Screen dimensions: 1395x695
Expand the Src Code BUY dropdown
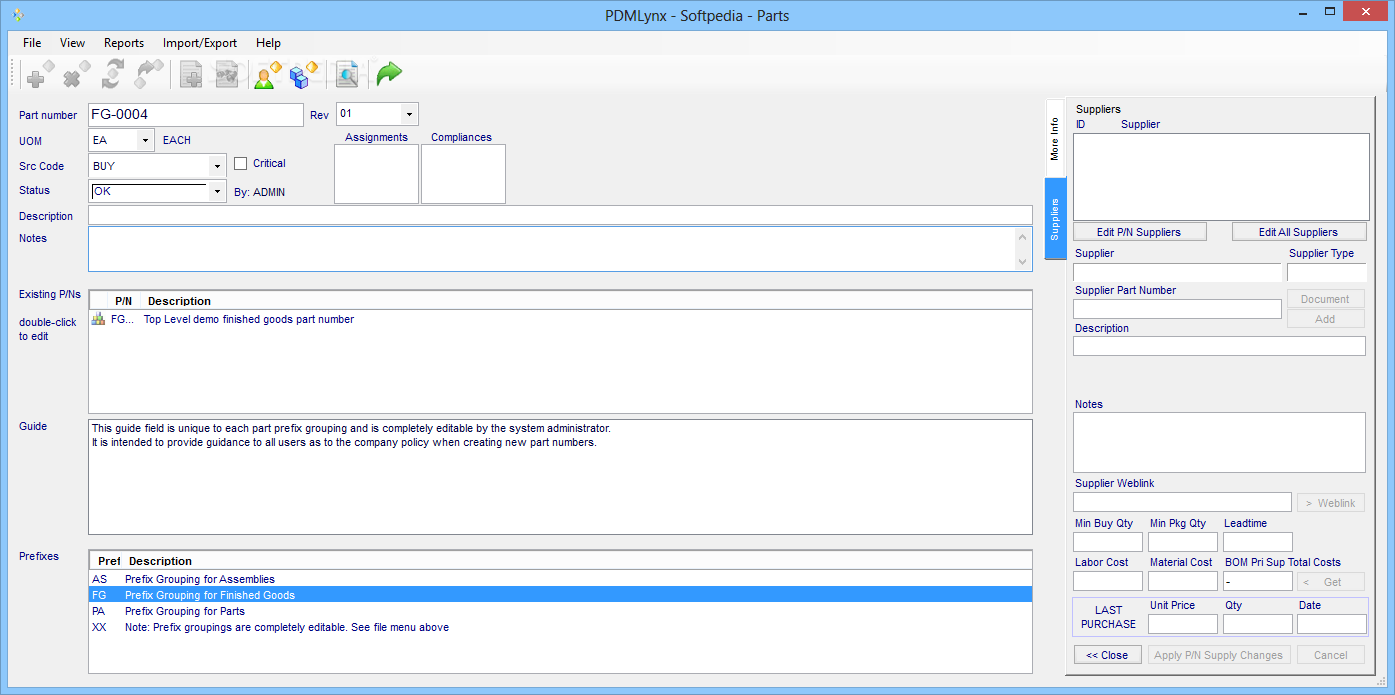point(217,165)
